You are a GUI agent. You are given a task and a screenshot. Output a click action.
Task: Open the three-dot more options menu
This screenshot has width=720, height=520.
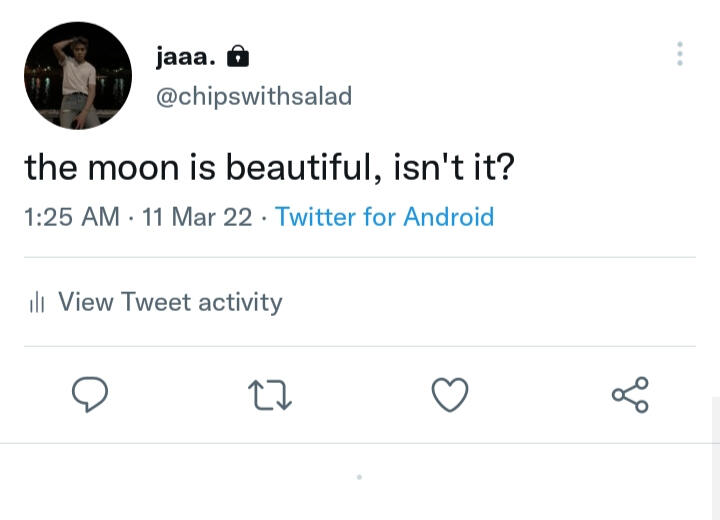pos(680,54)
